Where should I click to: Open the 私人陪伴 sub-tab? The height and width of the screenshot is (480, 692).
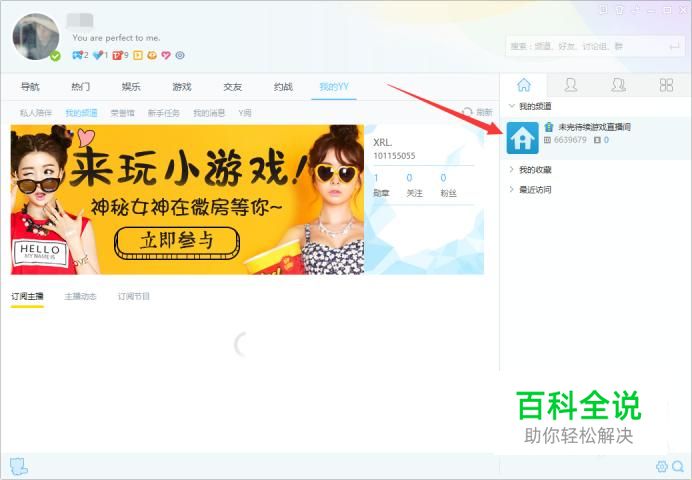coord(36,113)
